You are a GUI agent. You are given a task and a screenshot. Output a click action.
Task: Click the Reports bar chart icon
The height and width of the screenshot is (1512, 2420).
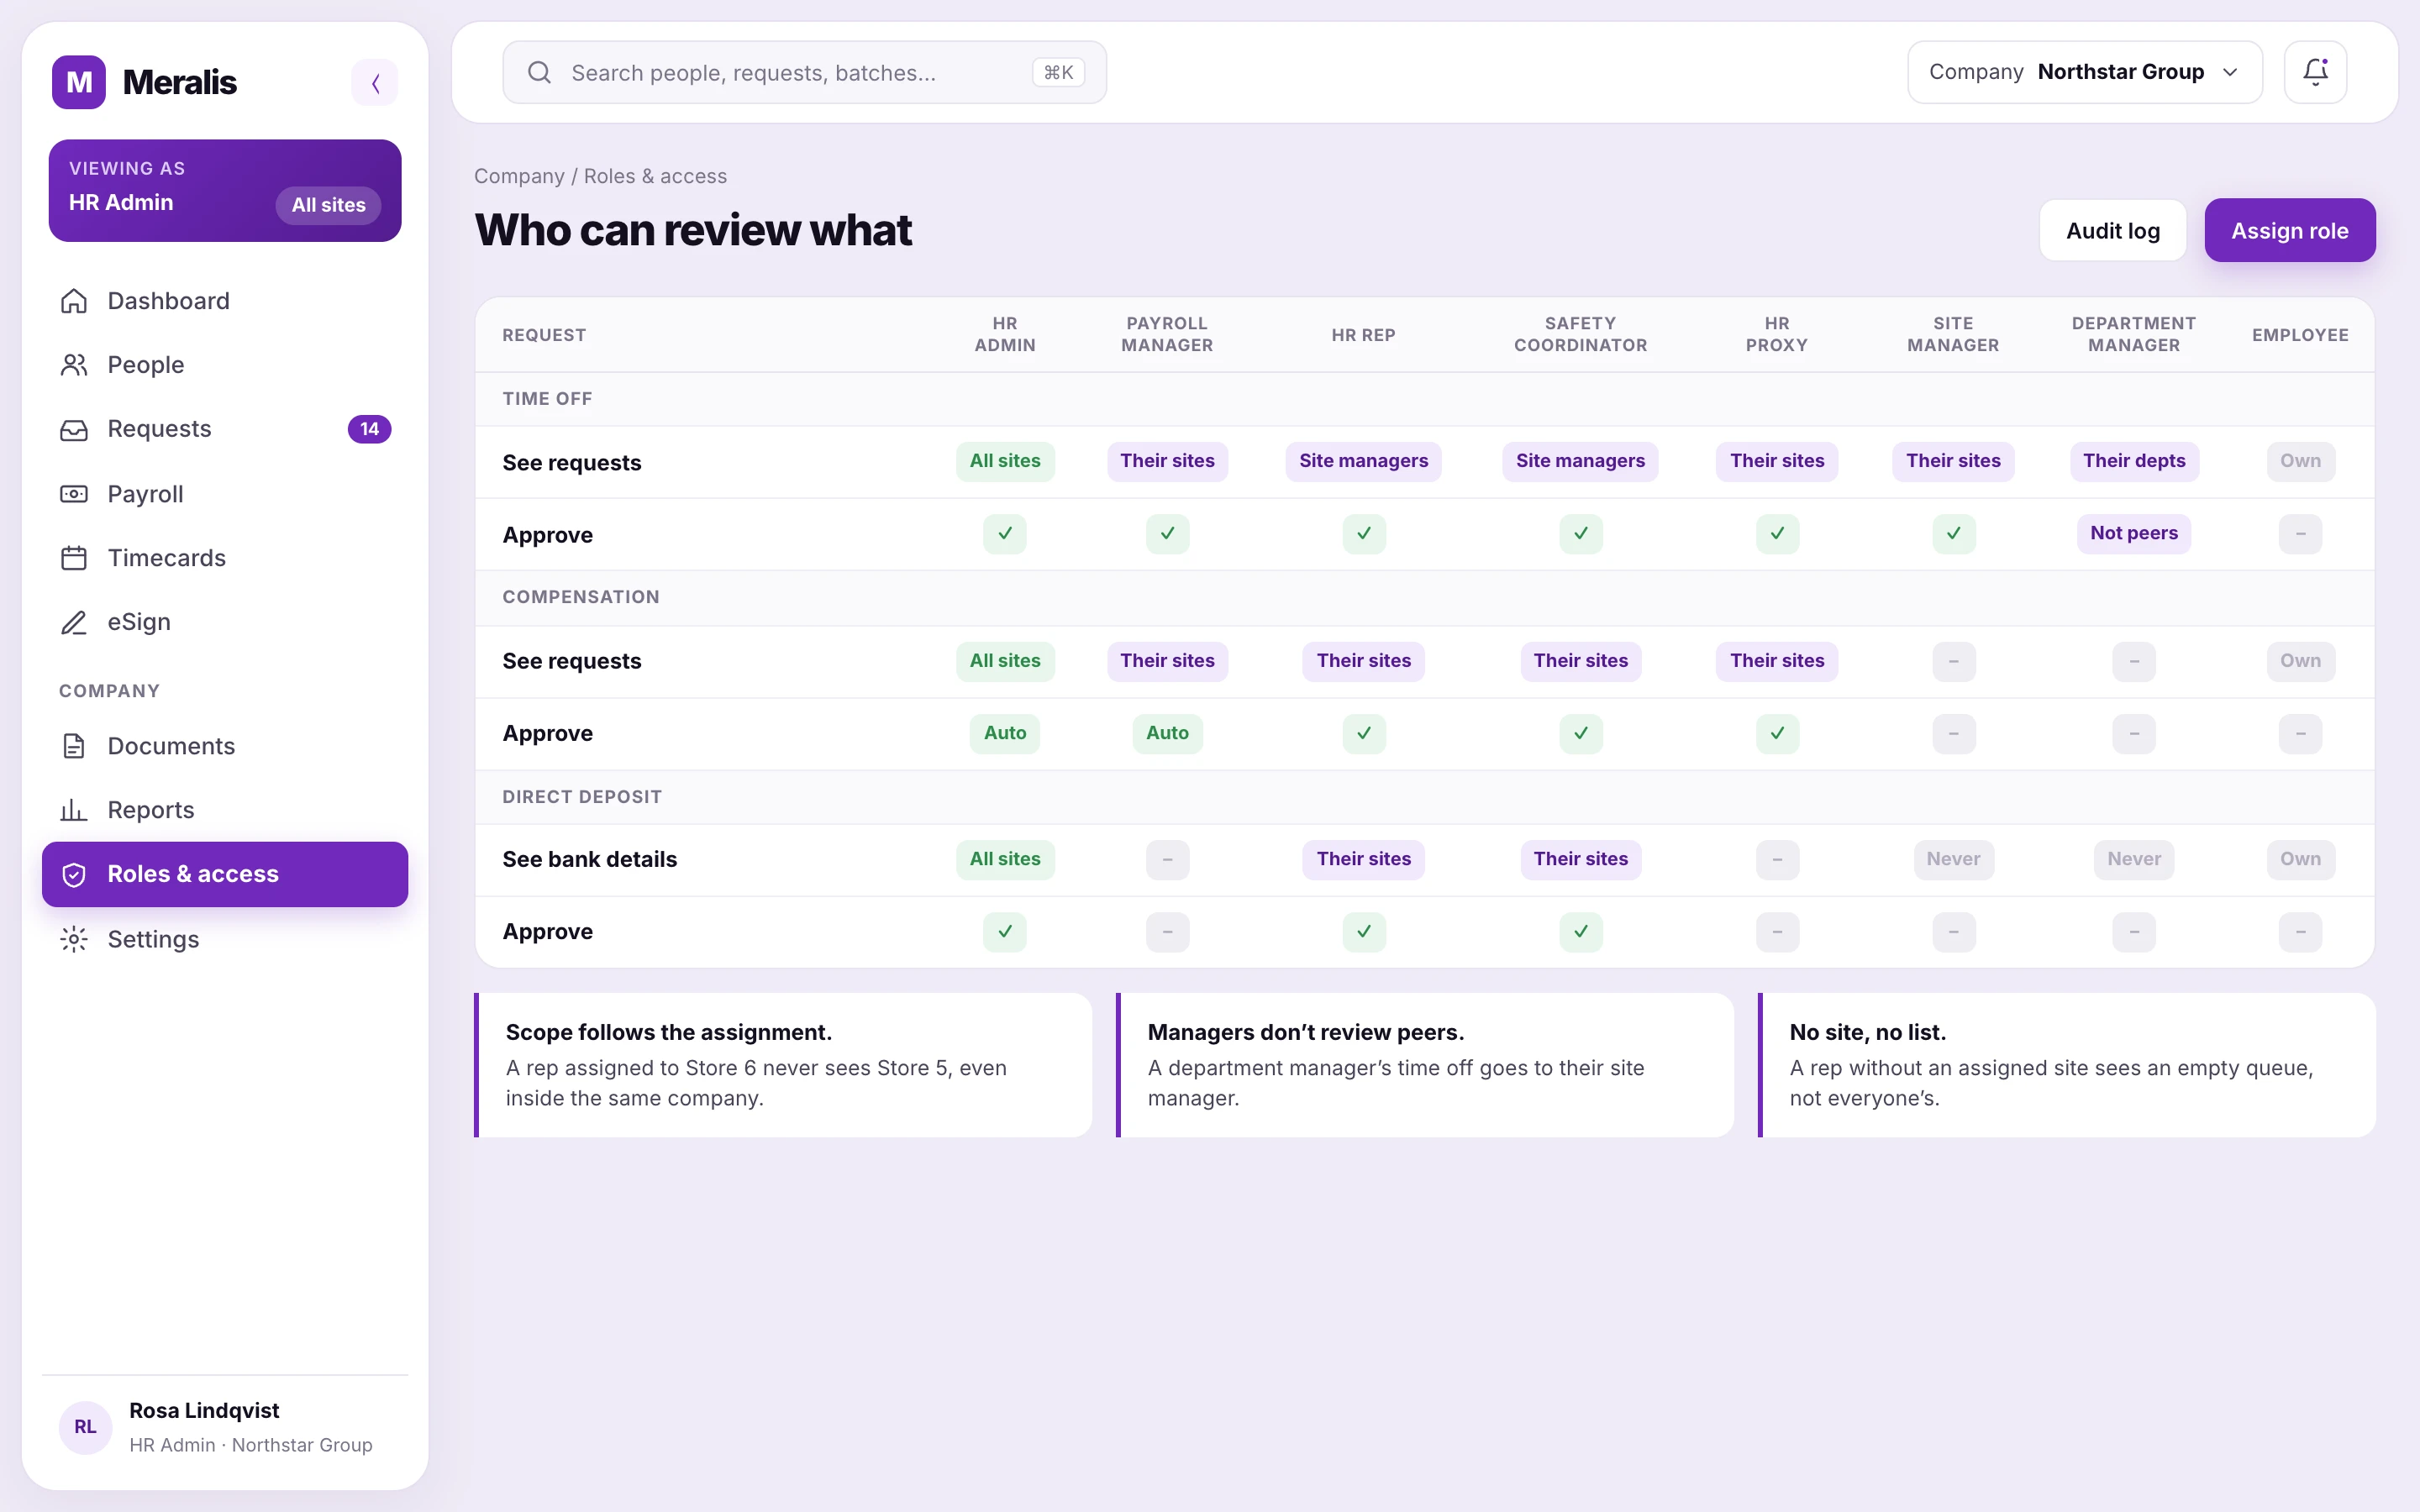click(74, 810)
